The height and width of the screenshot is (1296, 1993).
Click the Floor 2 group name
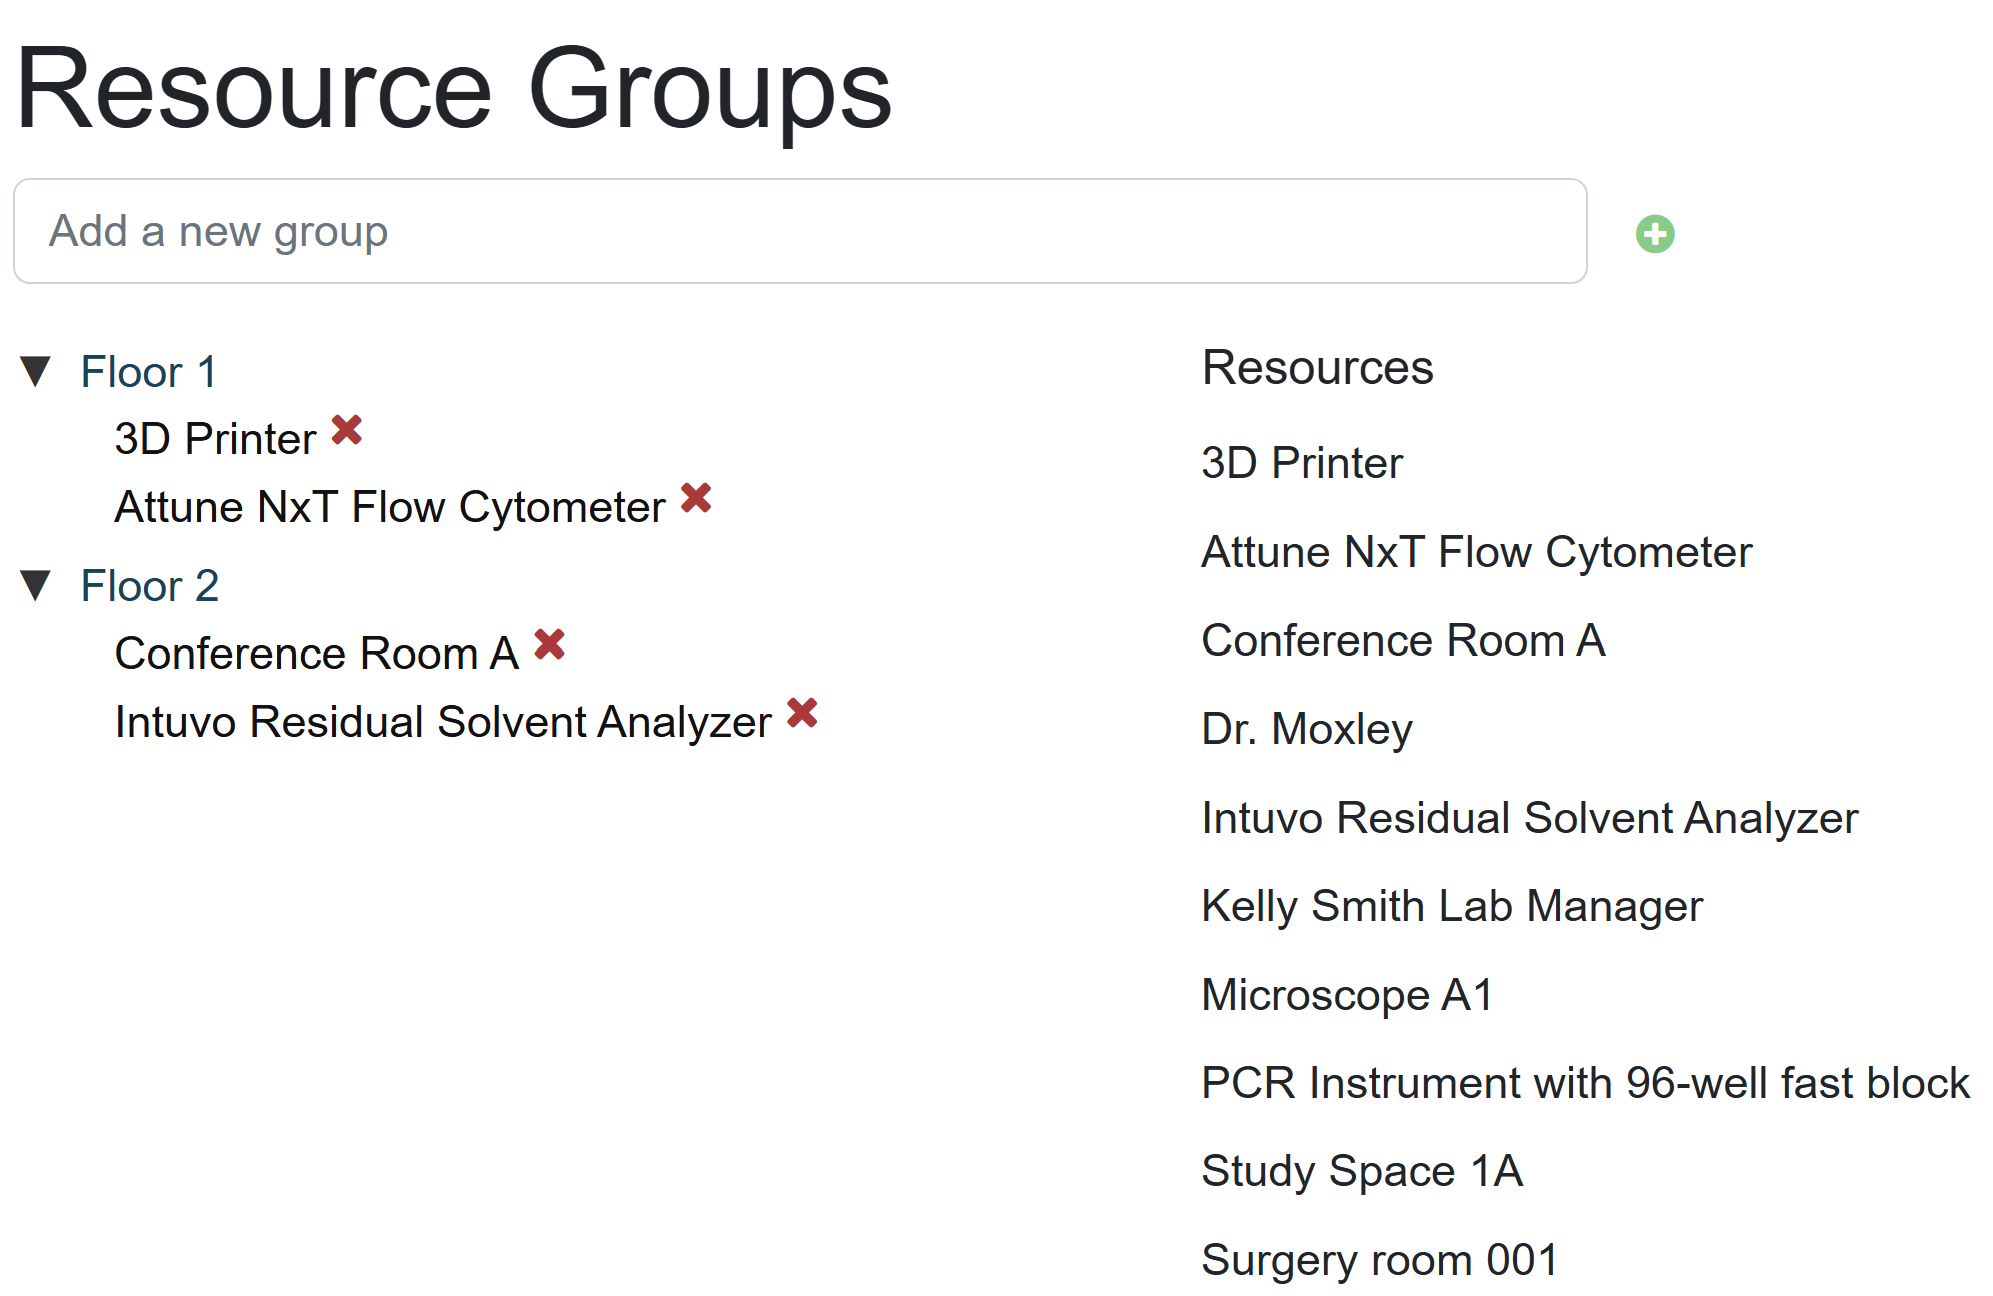tap(149, 586)
